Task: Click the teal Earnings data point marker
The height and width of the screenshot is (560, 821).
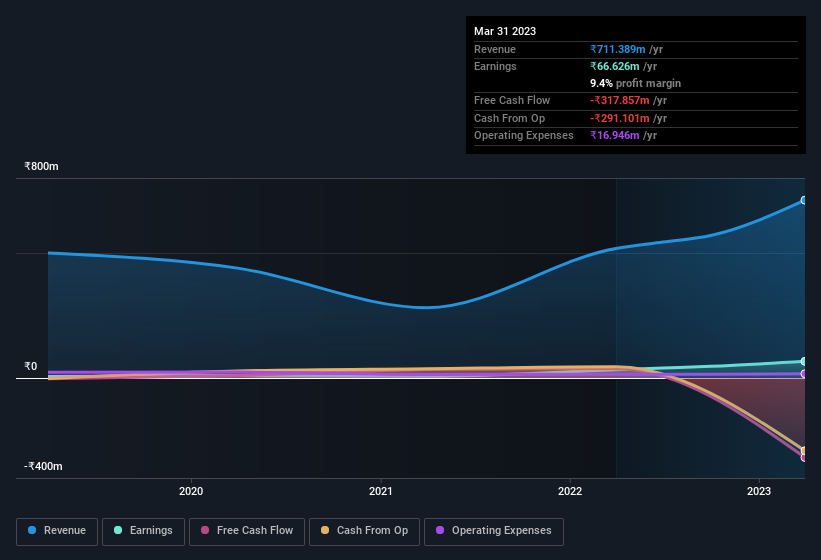Action: click(x=804, y=362)
